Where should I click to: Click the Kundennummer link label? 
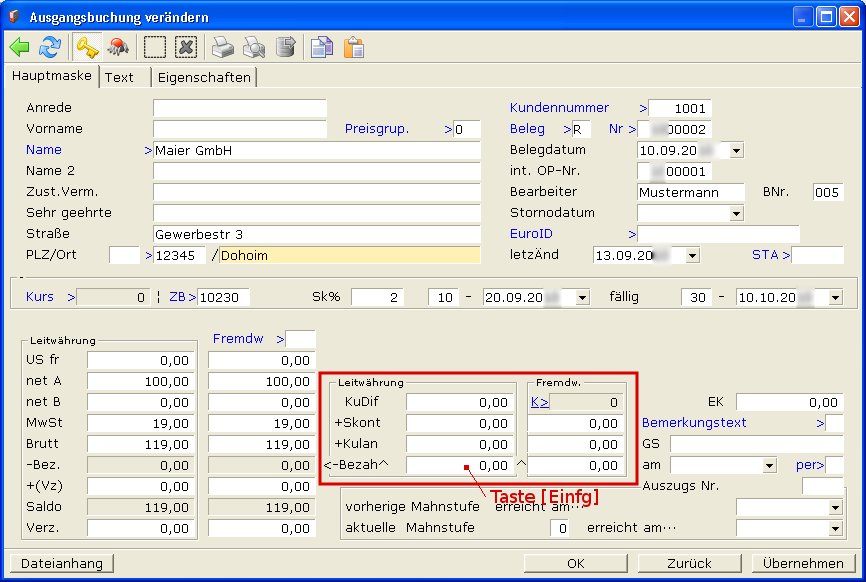pyautogui.click(x=559, y=107)
